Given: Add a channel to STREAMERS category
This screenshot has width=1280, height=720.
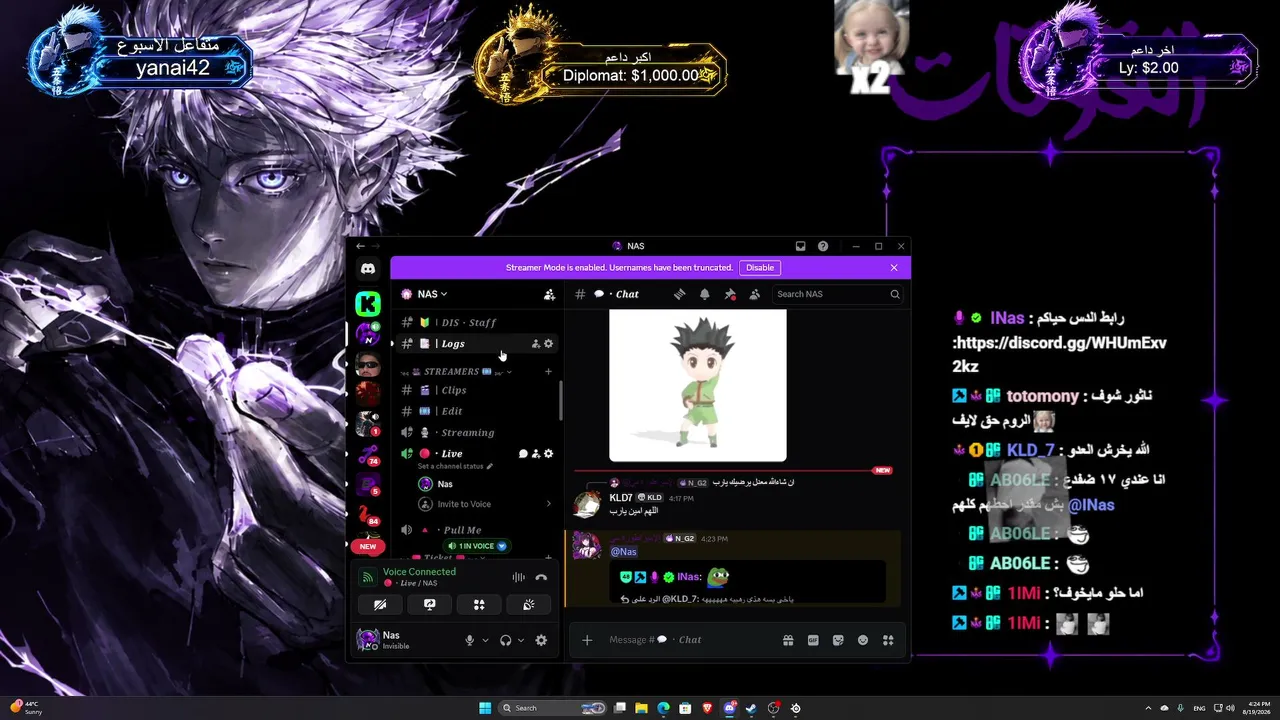Looking at the screenshot, I should (x=548, y=372).
